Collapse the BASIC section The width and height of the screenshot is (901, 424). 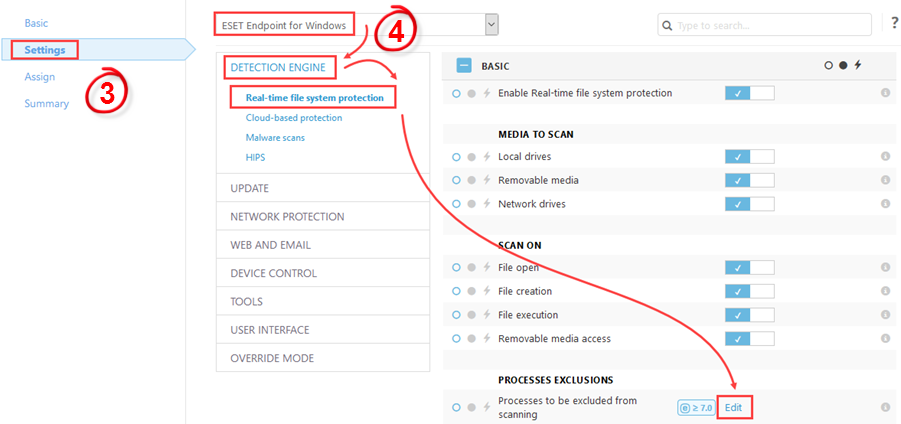point(464,66)
